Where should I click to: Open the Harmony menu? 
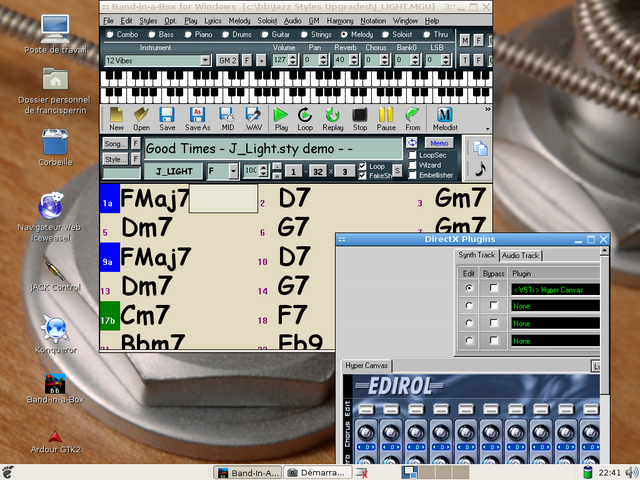340,21
